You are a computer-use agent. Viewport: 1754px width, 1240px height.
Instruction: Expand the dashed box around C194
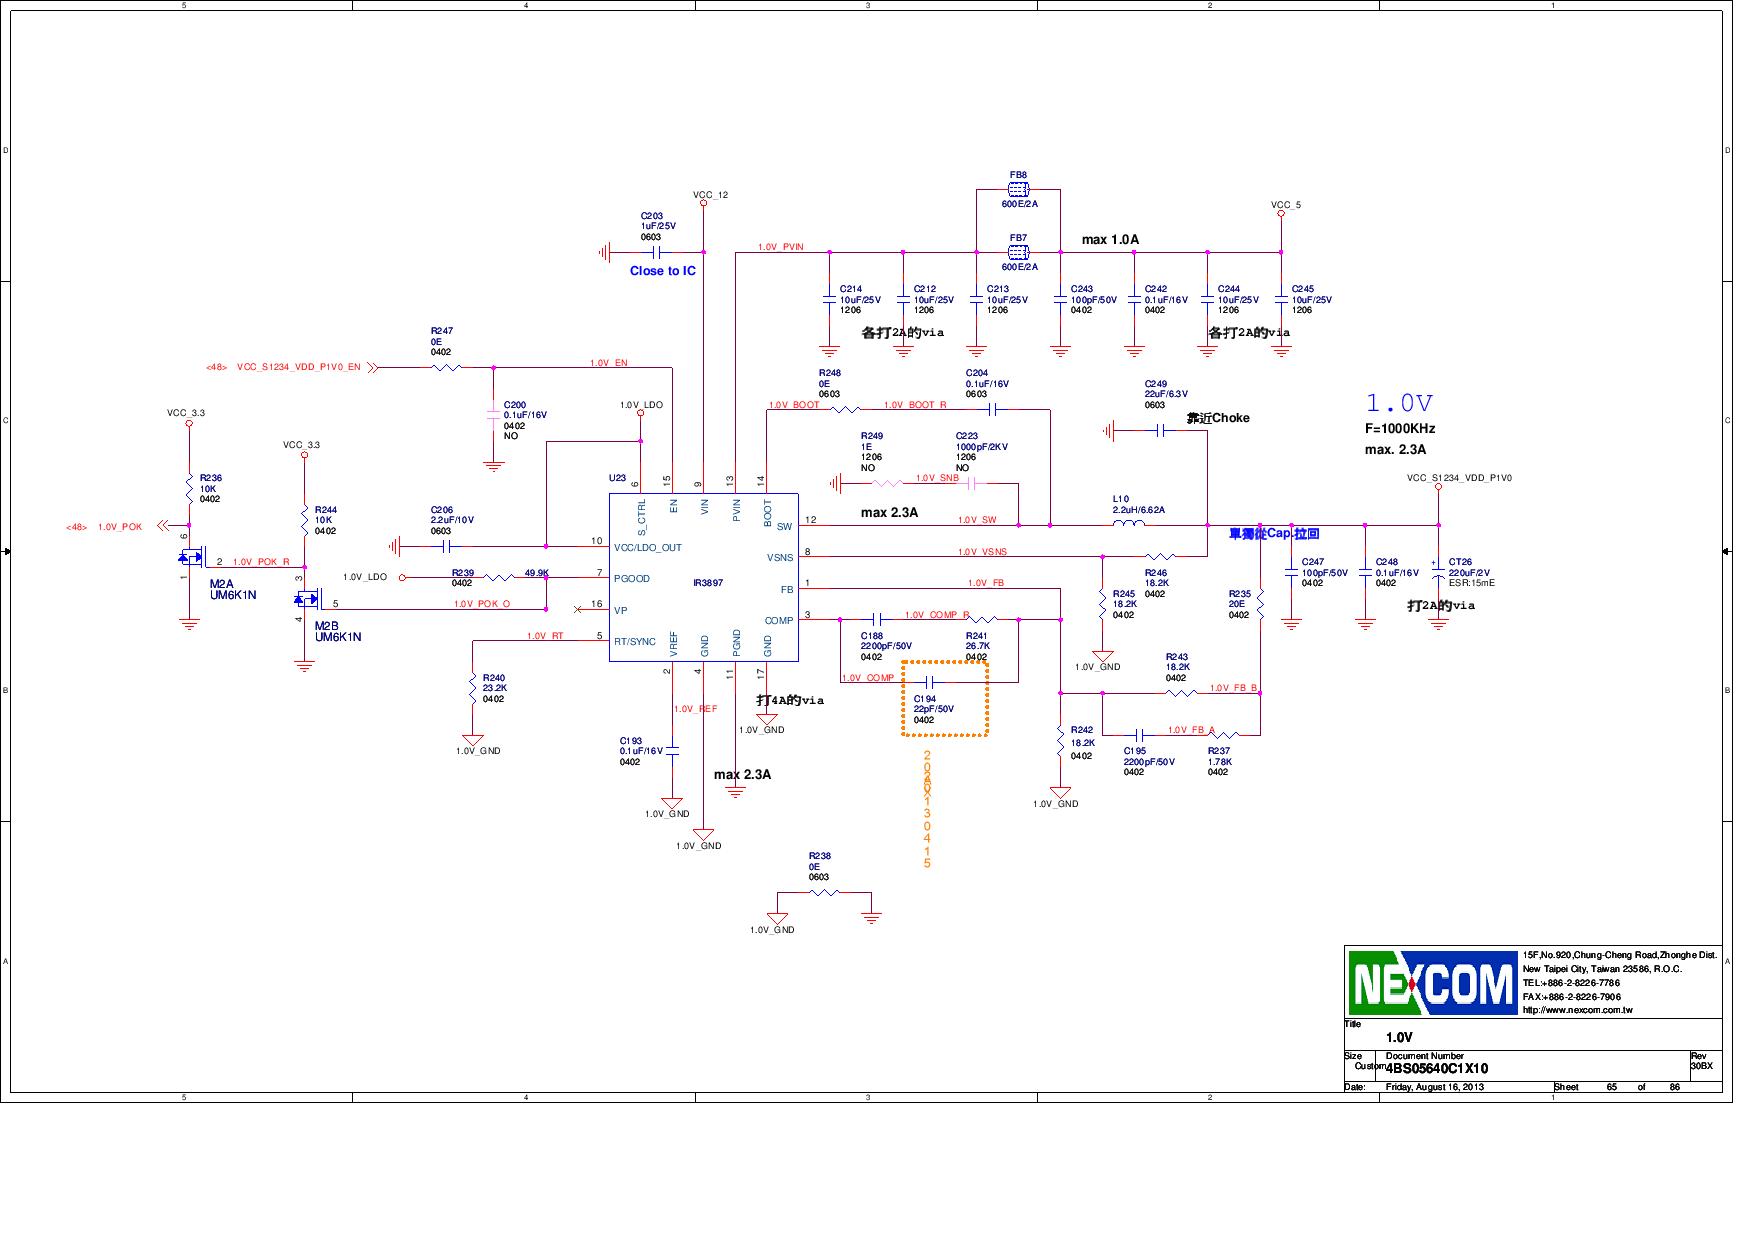(x=945, y=698)
